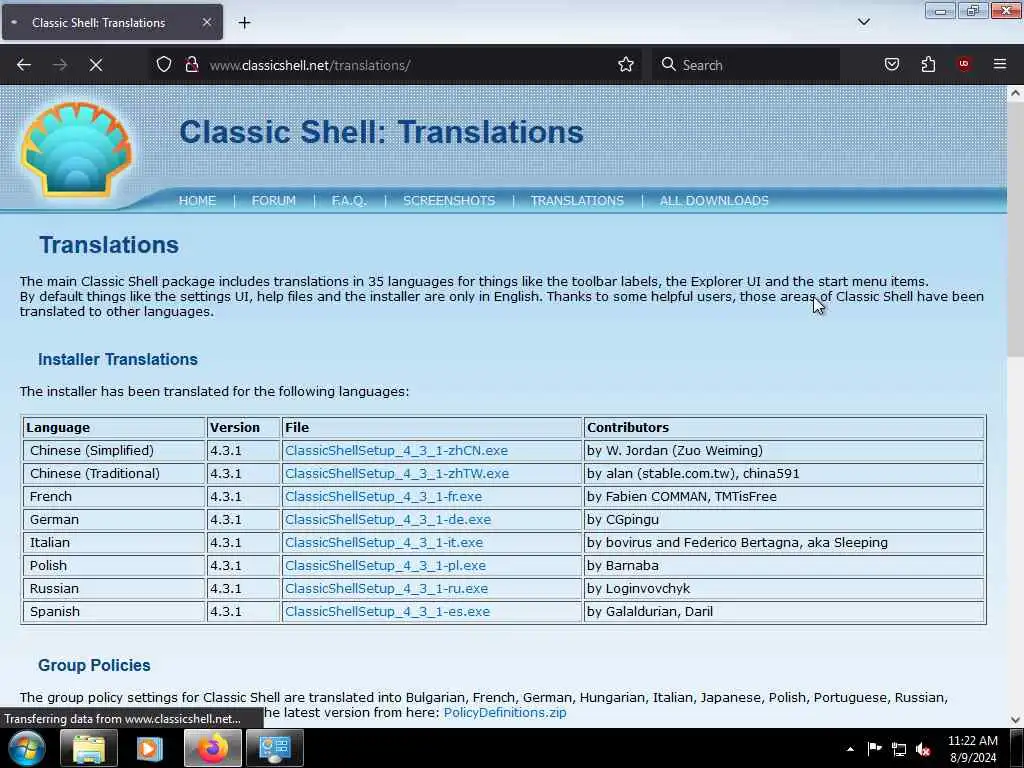Select the "by CGpingu" contributor cell
This screenshot has height=768, width=1024.
784,519
